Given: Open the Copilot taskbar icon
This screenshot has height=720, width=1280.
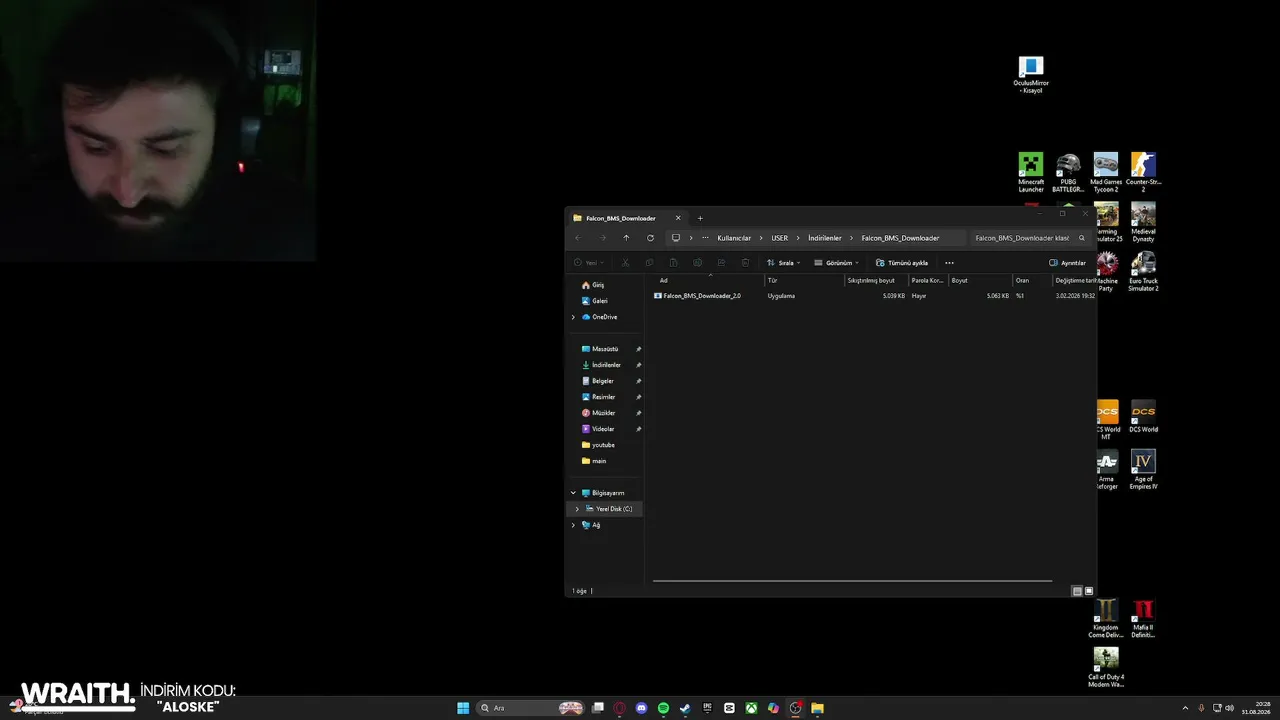Looking at the screenshot, I should coord(773,708).
